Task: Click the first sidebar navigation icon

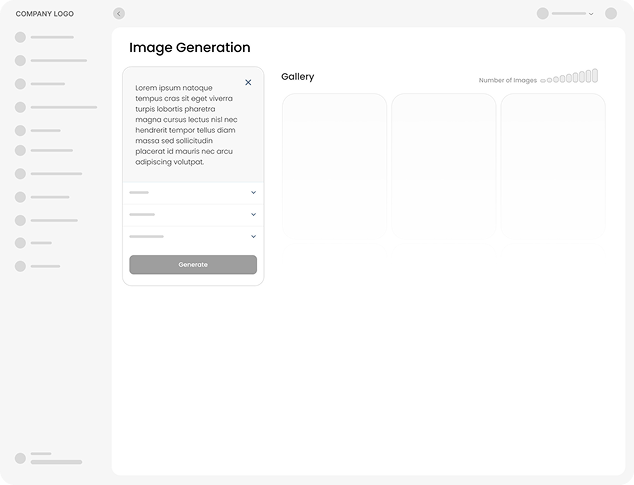Action: click(x=20, y=37)
